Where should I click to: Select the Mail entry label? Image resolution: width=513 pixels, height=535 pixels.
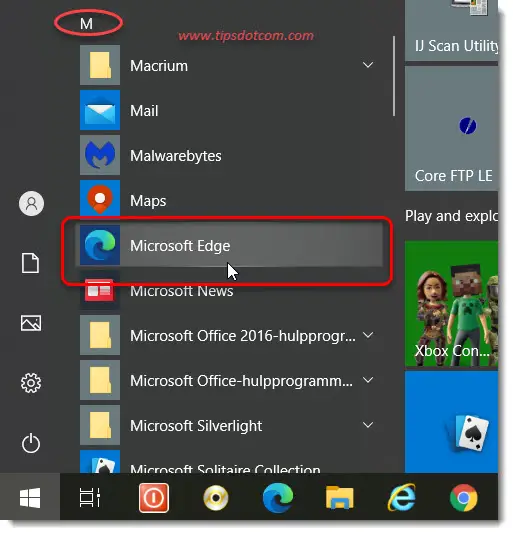[x=144, y=111]
